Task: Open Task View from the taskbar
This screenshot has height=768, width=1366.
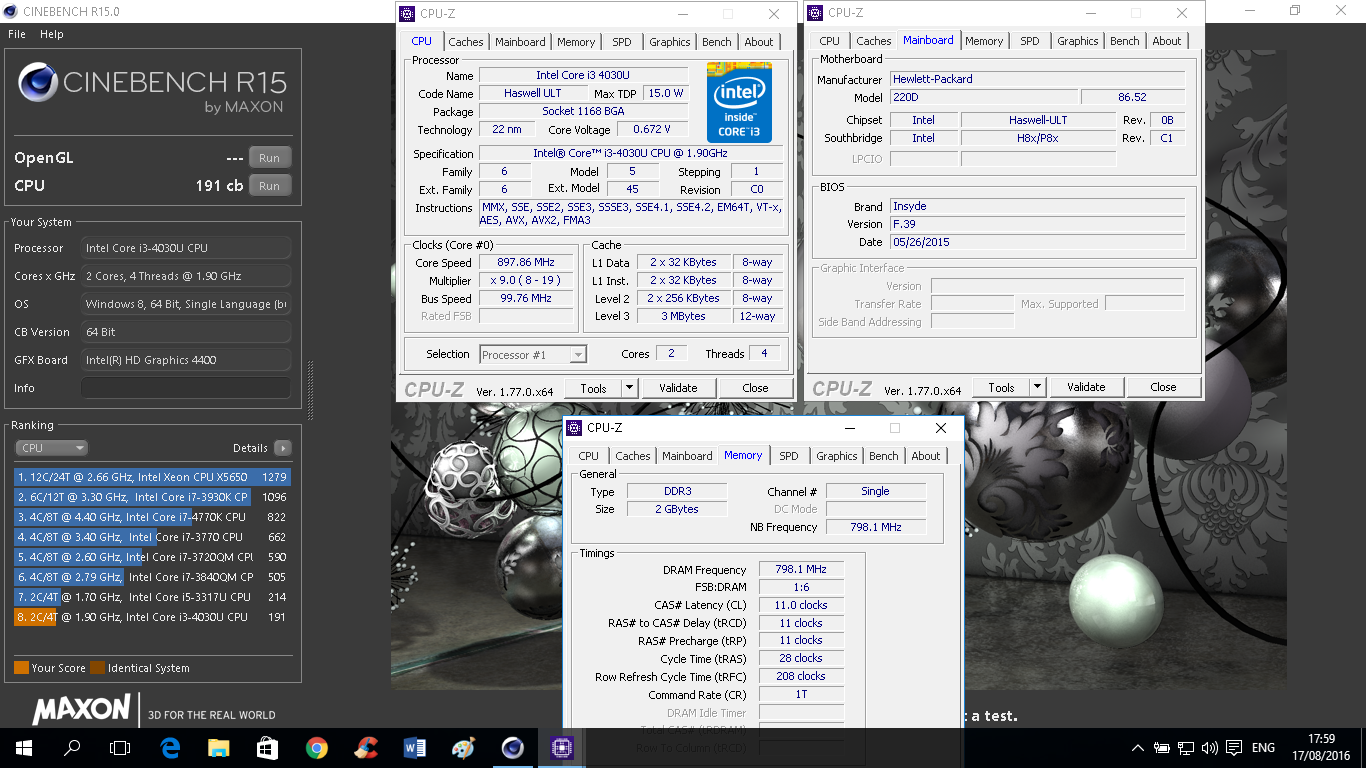Action: [120, 747]
